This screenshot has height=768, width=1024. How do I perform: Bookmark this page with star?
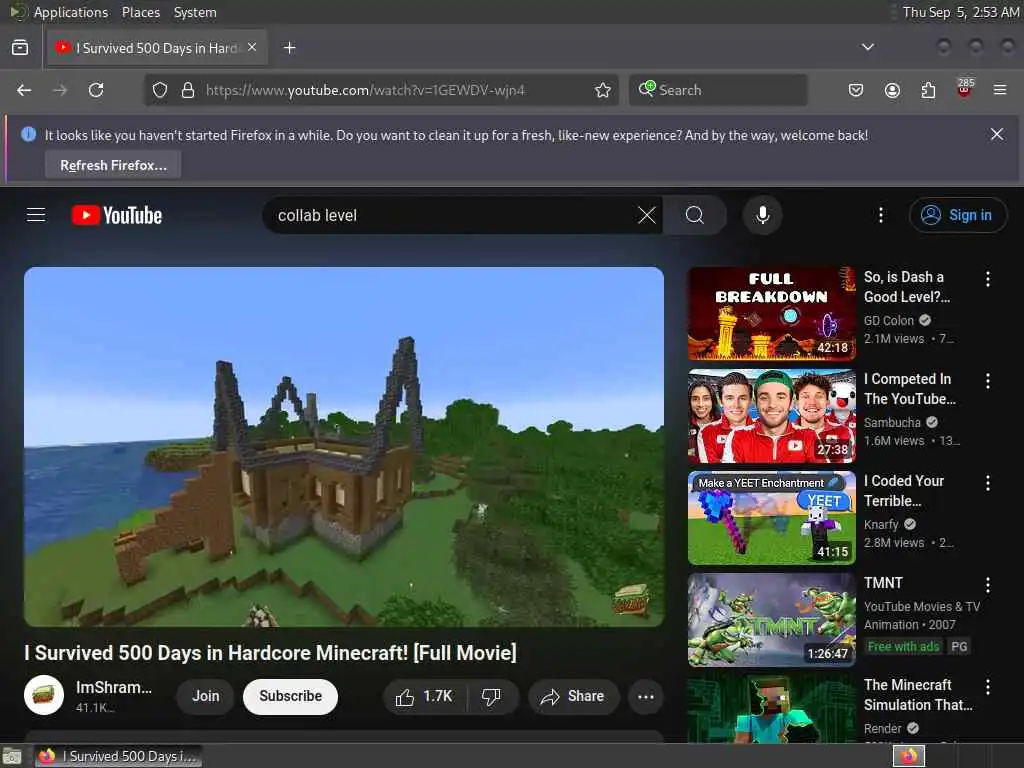pyautogui.click(x=603, y=90)
